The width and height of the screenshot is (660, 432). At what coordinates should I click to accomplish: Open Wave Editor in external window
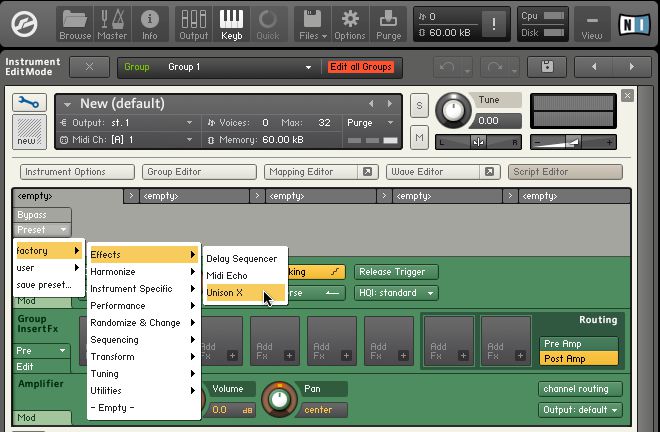(489, 172)
